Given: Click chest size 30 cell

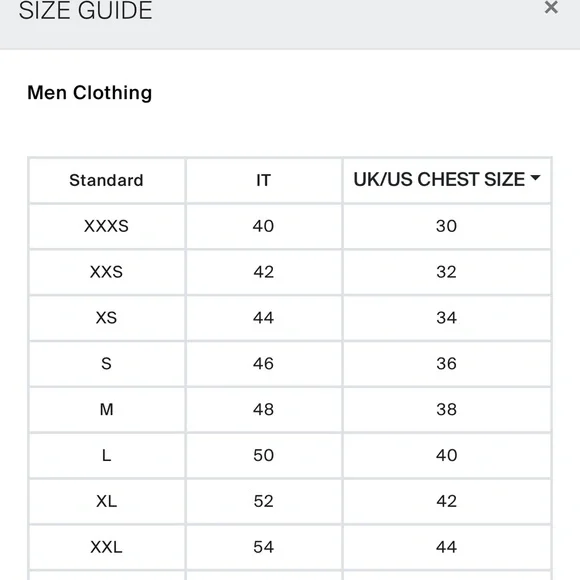Looking at the screenshot, I should [447, 226].
